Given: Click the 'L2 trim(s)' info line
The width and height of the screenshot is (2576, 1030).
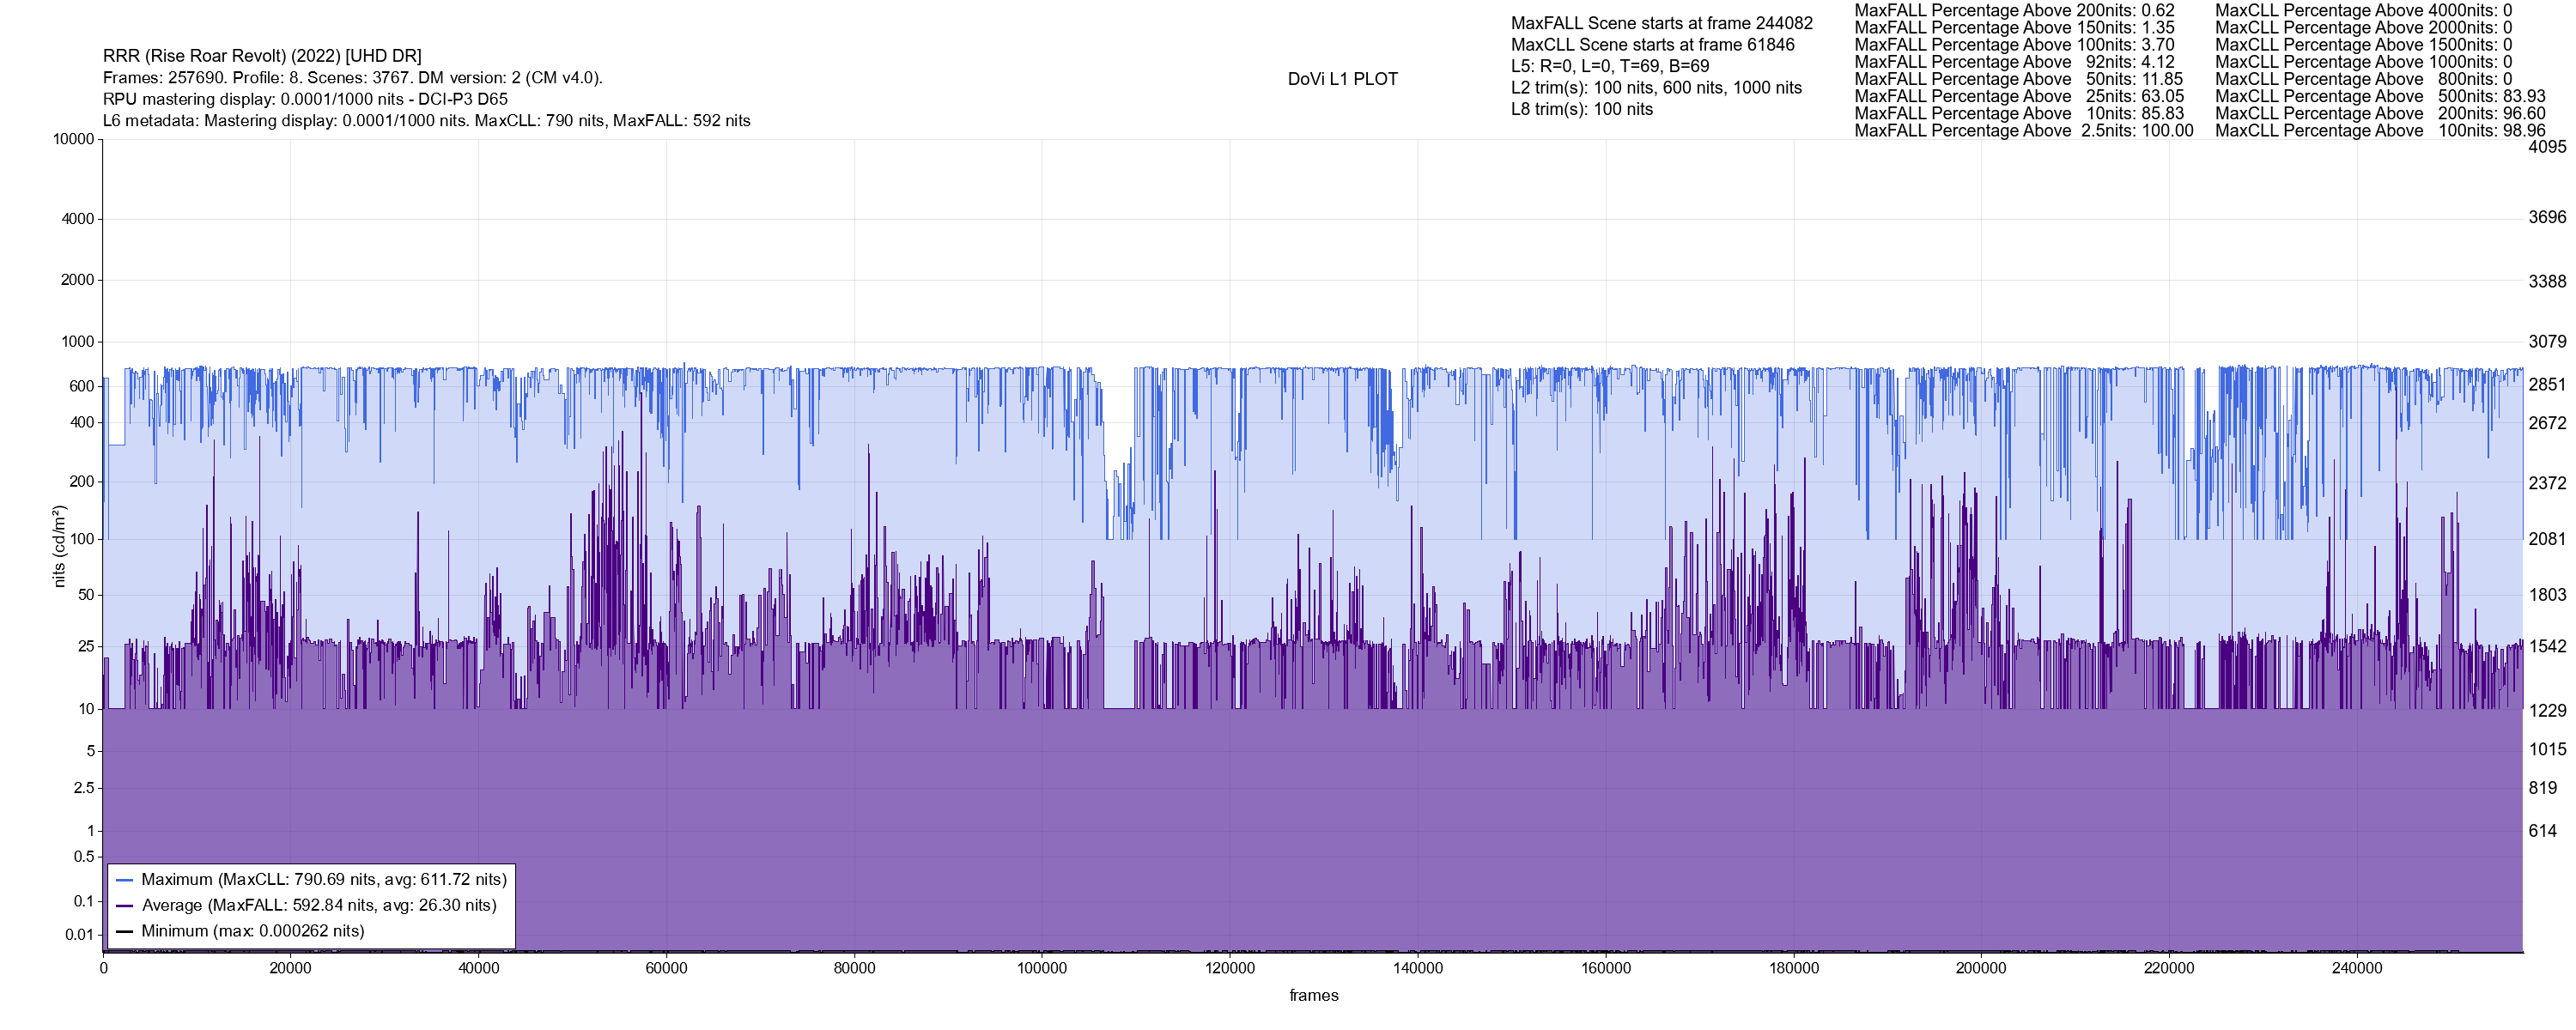Looking at the screenshot, I should (x=1656, y=88).
